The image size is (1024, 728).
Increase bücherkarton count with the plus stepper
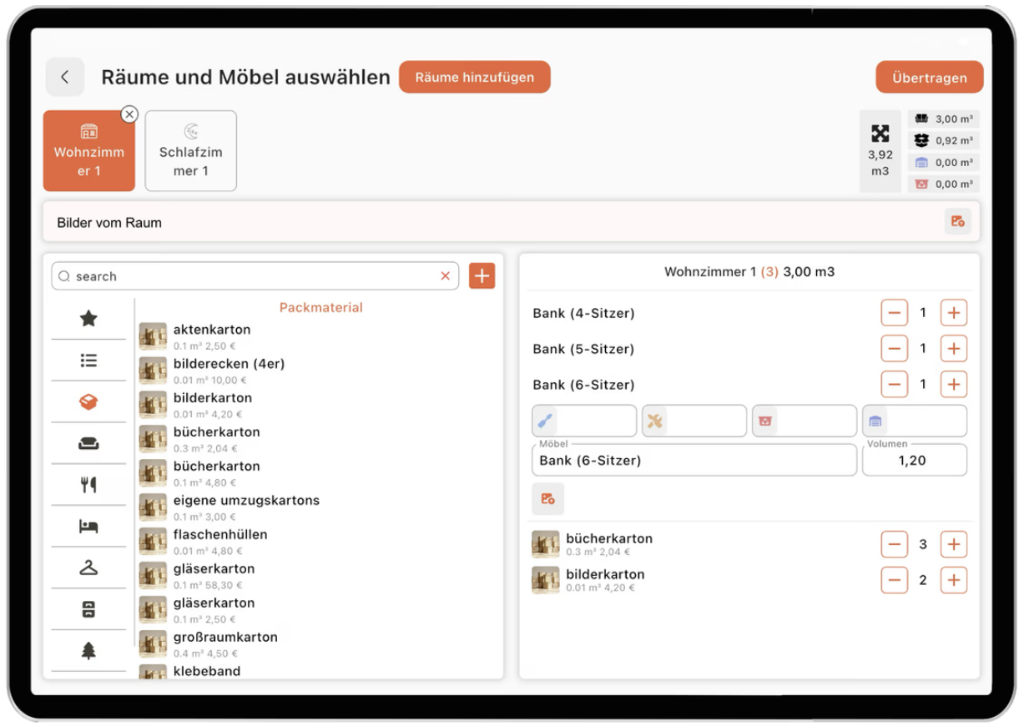click(953, 543)
